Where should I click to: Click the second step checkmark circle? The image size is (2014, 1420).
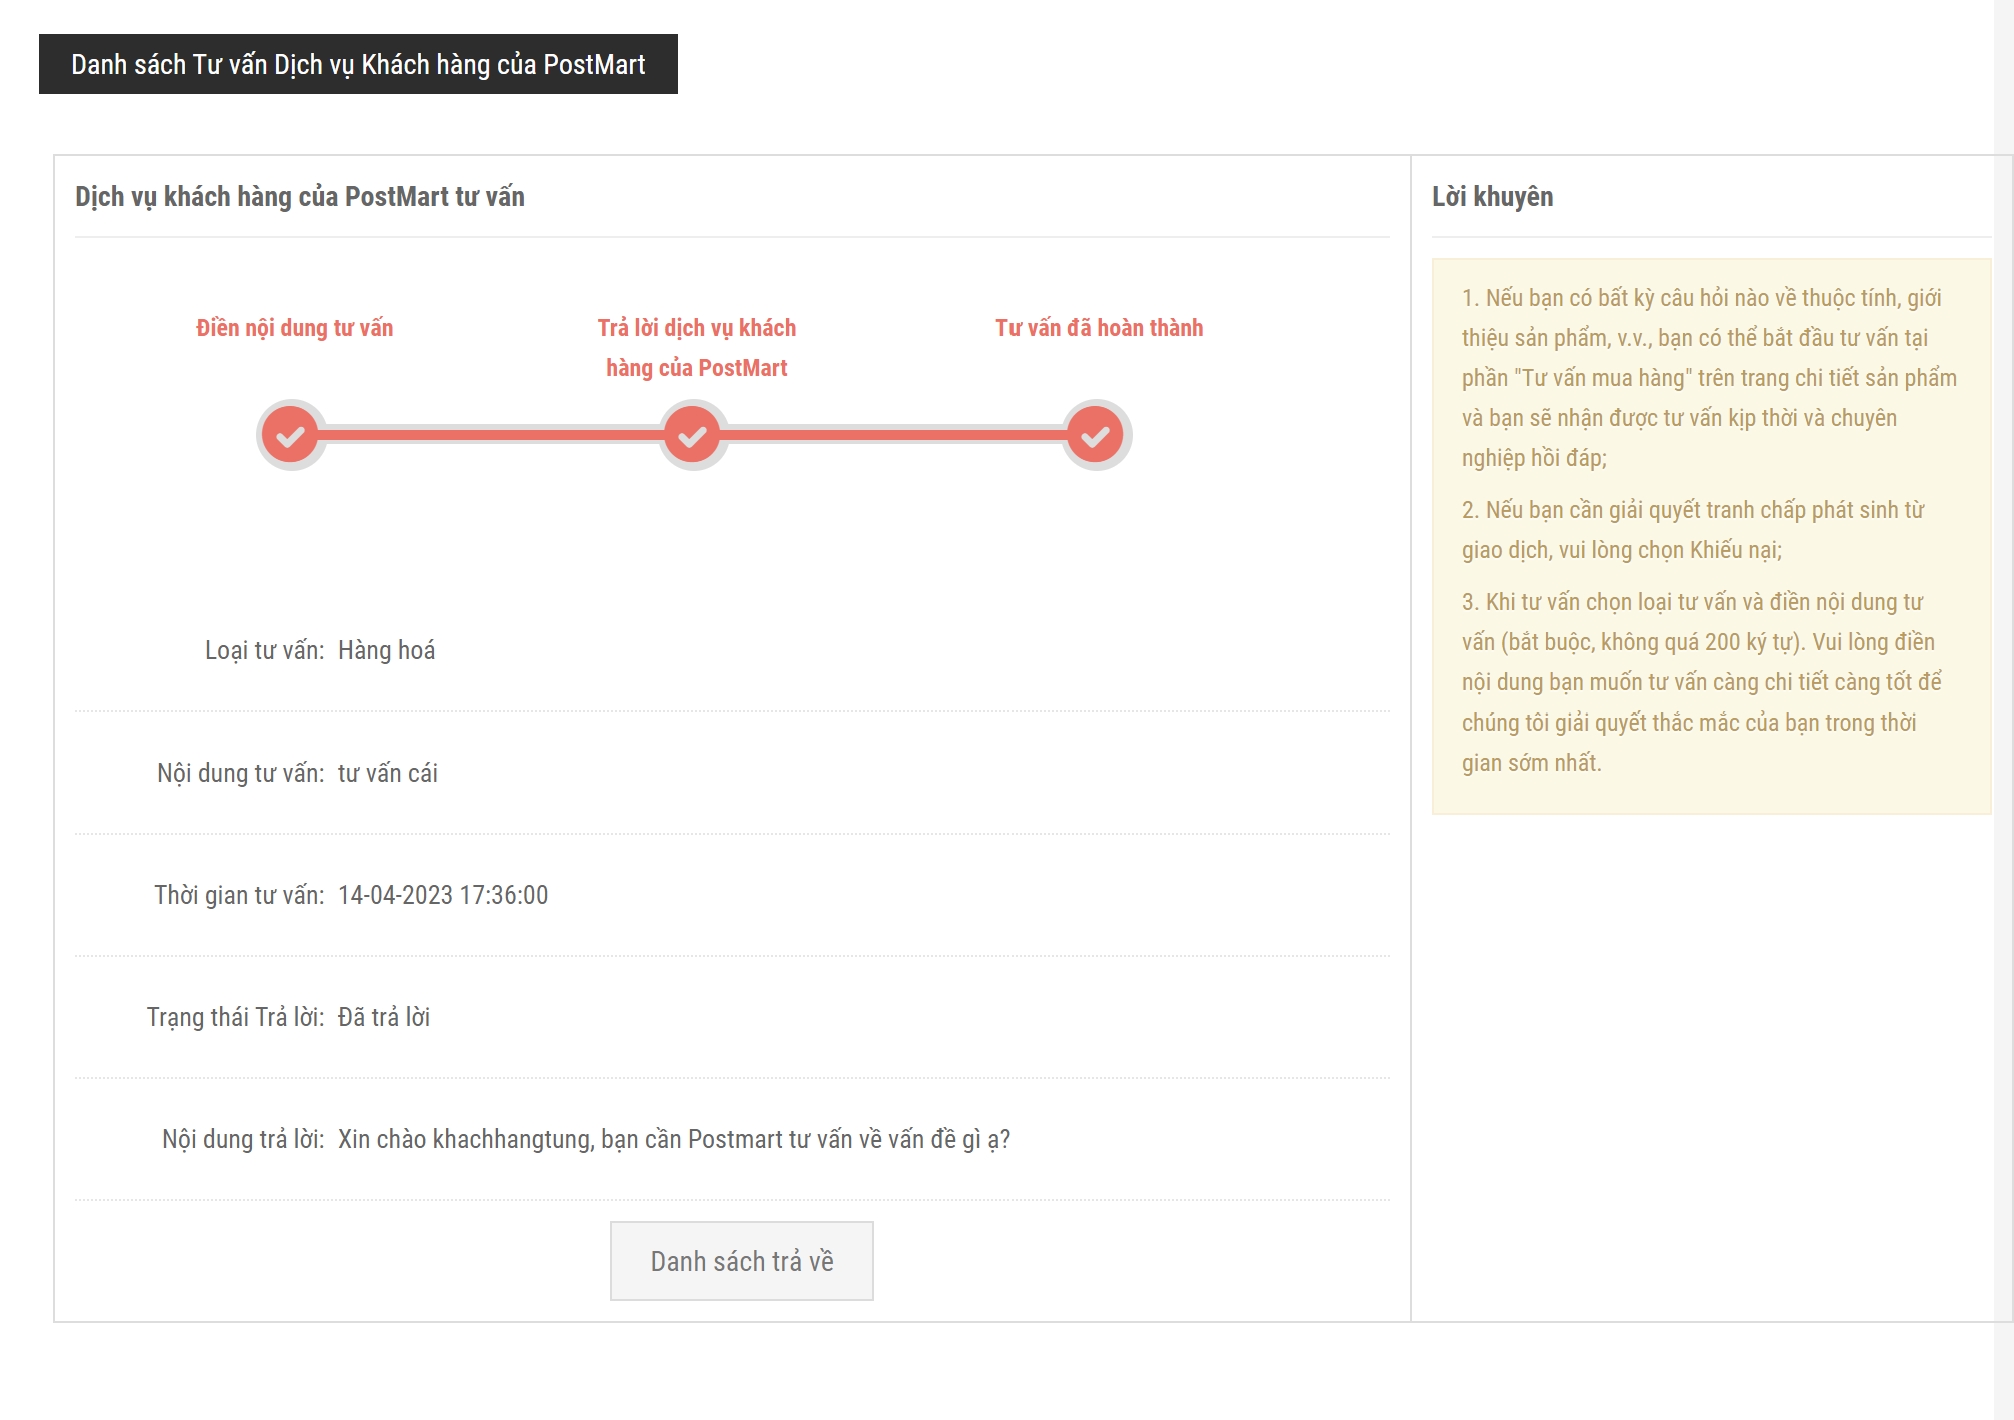693,435
